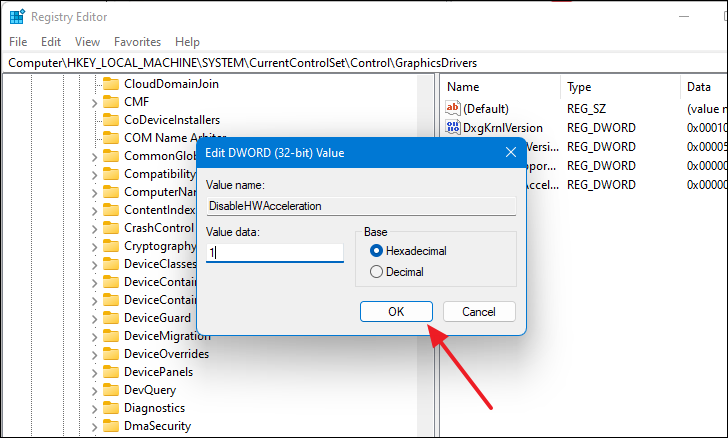Open the Edit menu
This screenshot has height=438, width=728.
[x=51, y=42]
